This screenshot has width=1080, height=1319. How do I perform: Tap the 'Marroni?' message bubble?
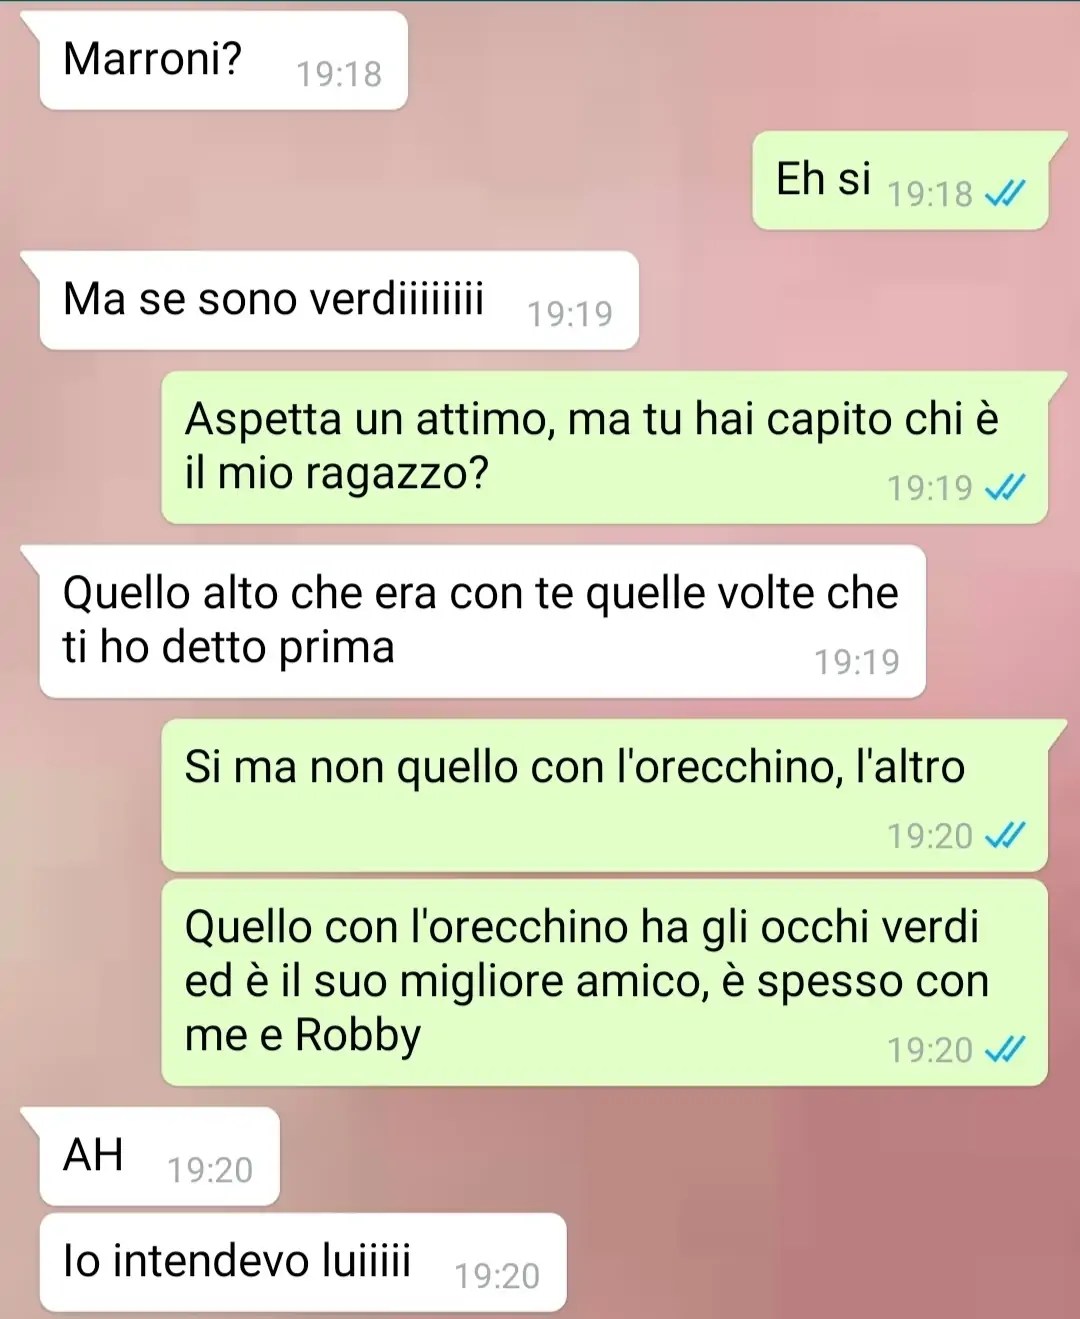pyautogui.click(x=223, y=60)
